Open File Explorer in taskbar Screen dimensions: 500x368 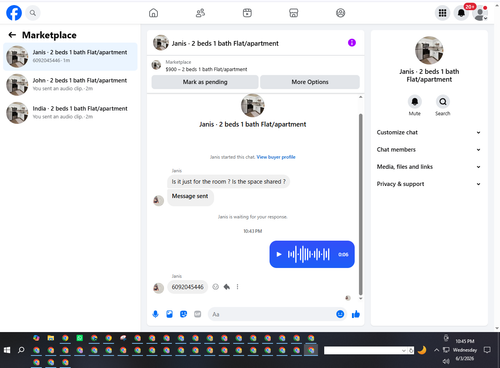click(x=51, y=338)
